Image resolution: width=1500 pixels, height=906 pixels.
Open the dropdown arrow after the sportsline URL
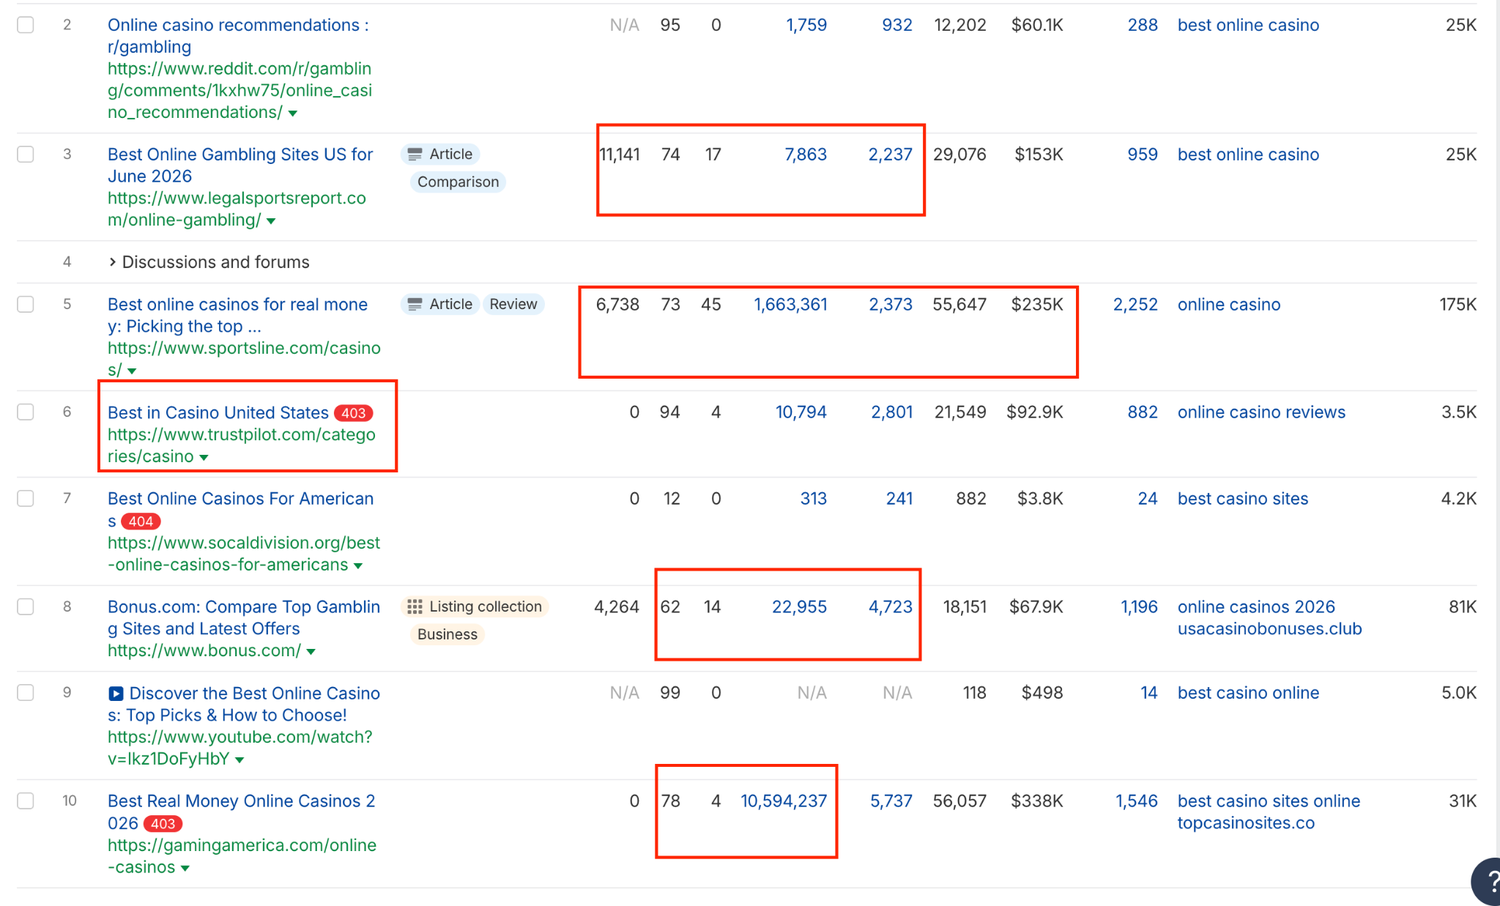tap(132, 371)
